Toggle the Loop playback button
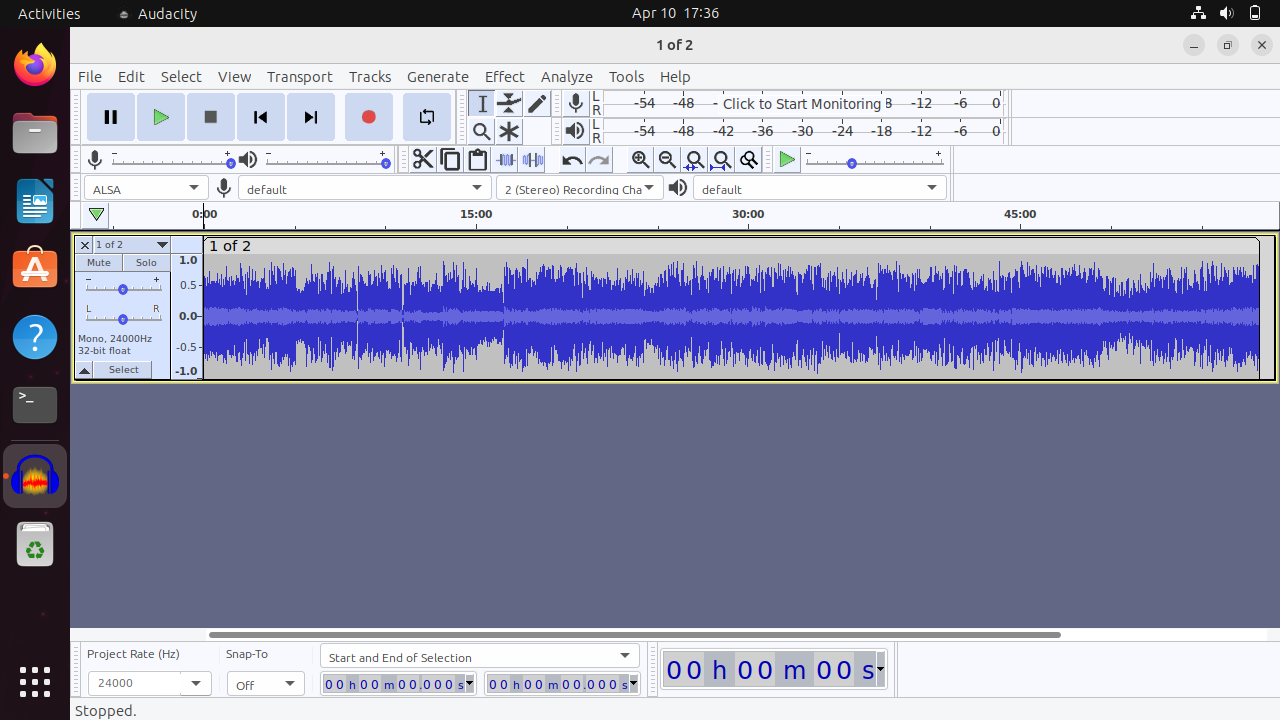 (427, 117)
